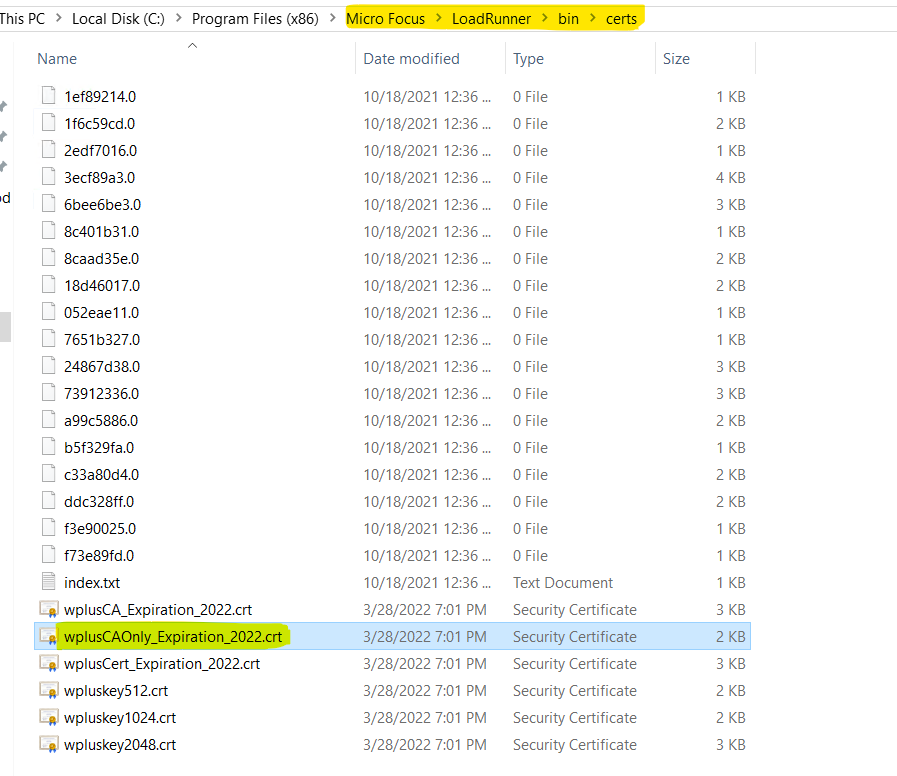Sort by the Date modified column
897x776 pixels.
tap(411, 59)
